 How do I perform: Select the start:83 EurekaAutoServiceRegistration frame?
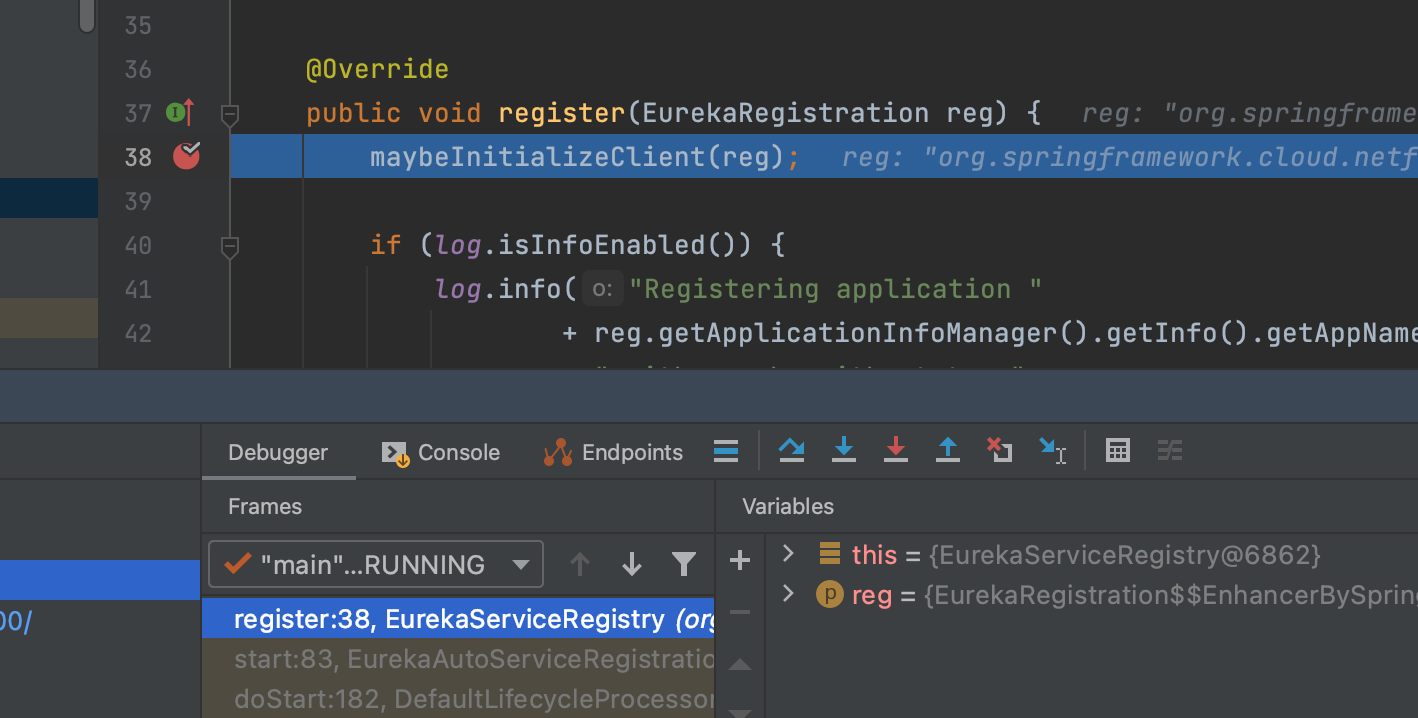[x=460, y=659]
